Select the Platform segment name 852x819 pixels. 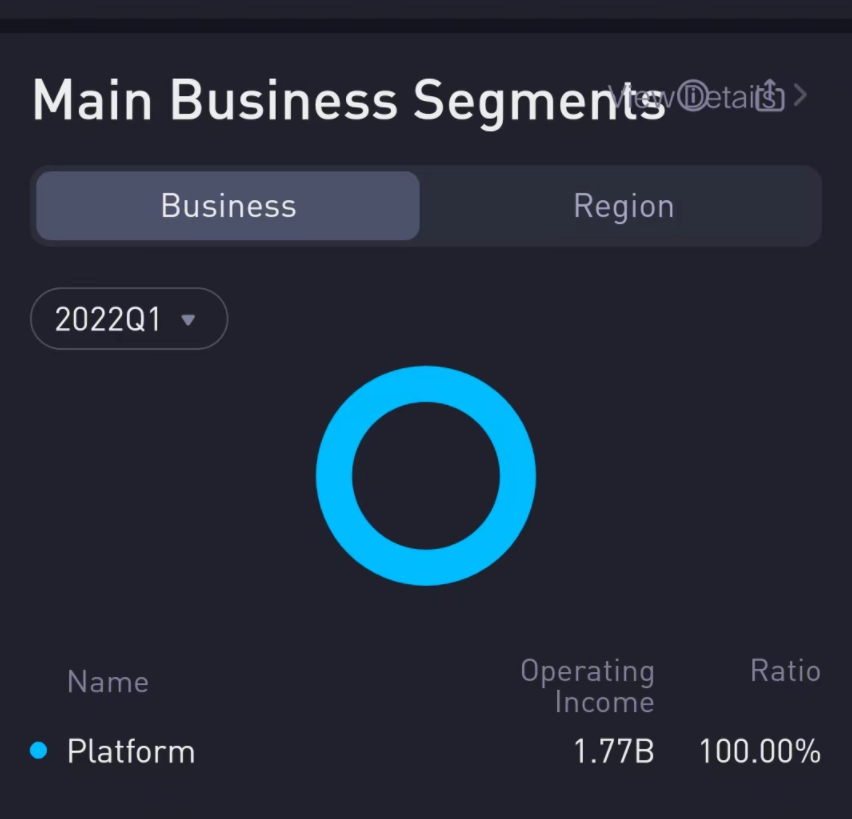point(131,751)
